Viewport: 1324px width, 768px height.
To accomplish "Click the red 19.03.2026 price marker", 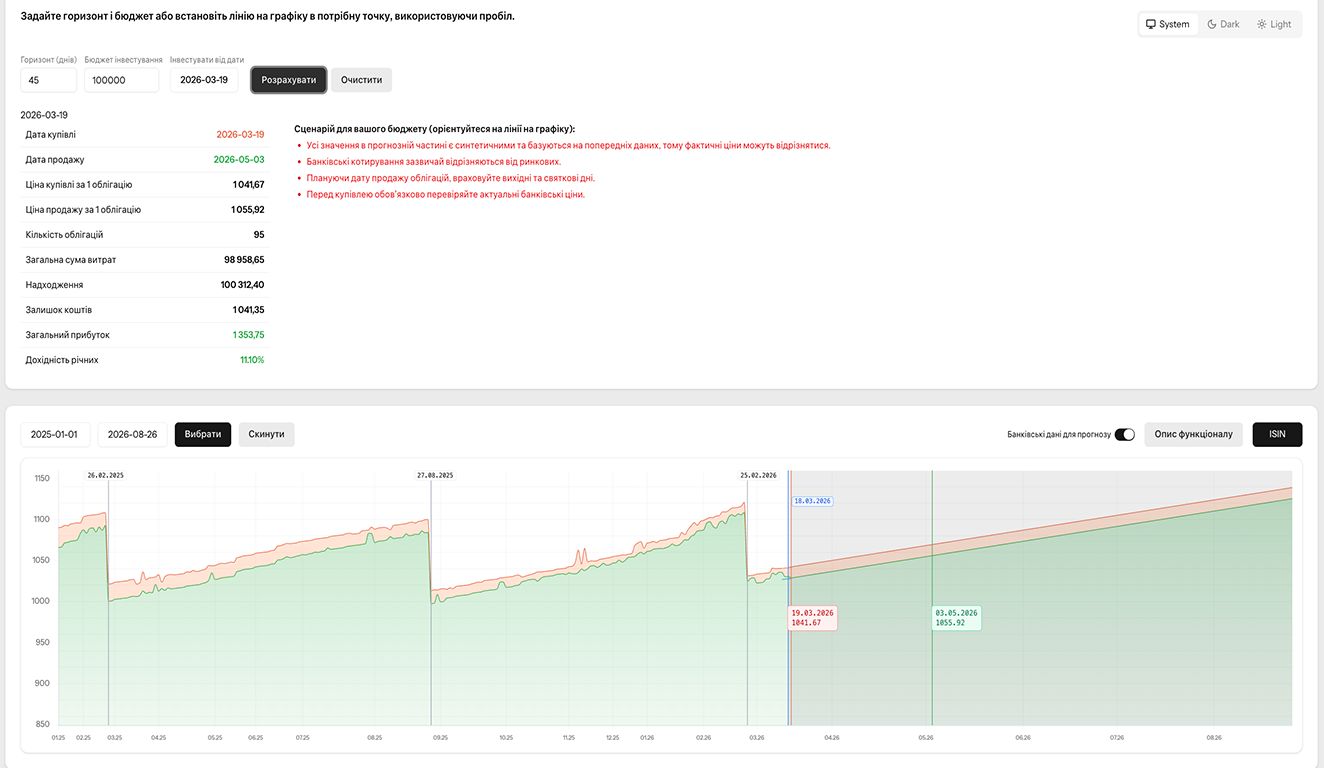I will click(812, 617).
